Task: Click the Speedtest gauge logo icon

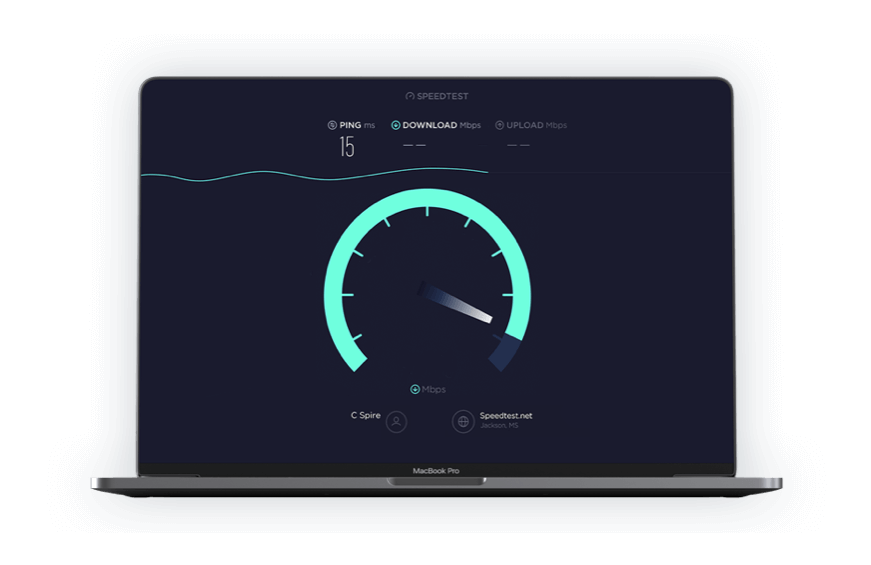Action: (x=410, y=96)
